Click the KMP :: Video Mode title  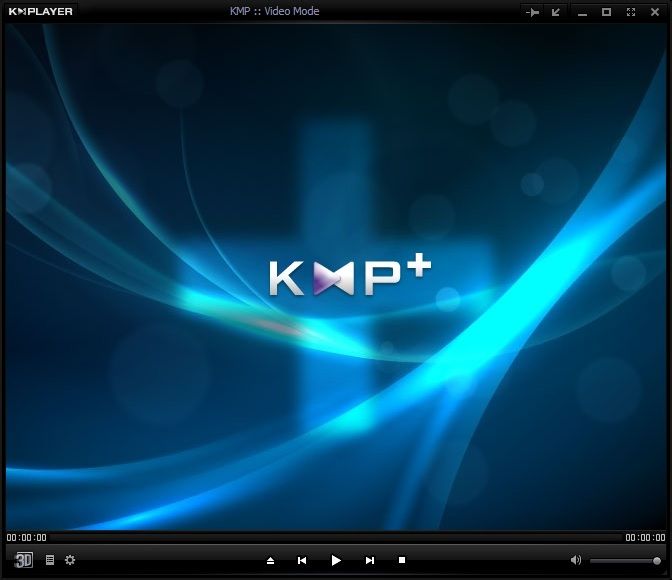point(274,11)
